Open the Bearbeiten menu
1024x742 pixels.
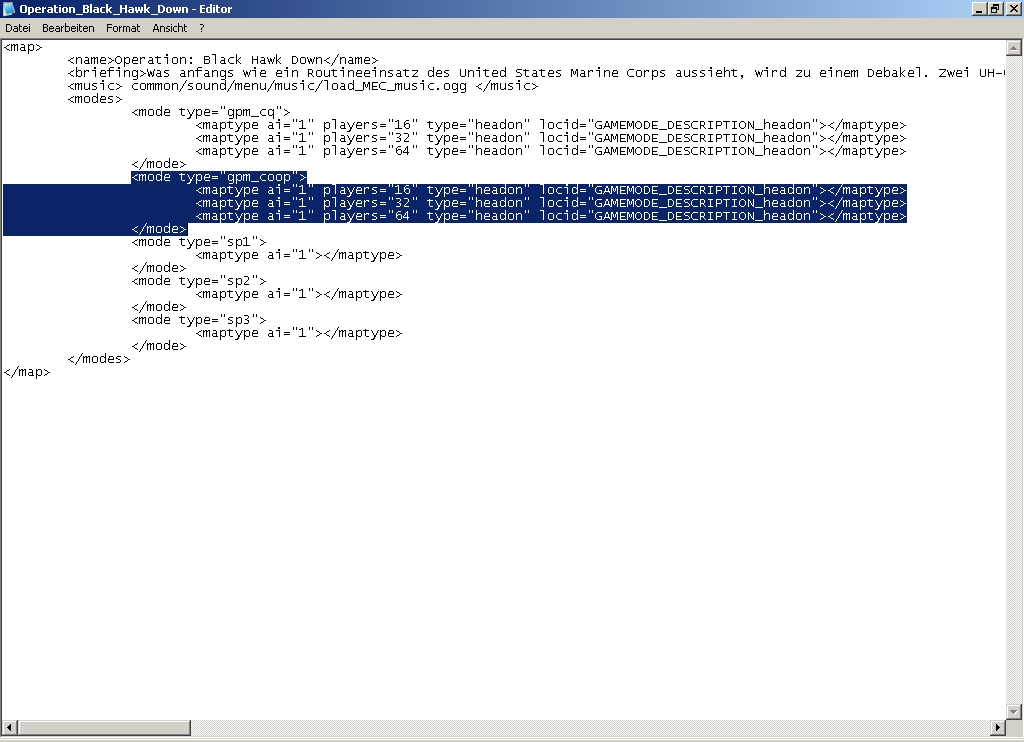point(68,29)
